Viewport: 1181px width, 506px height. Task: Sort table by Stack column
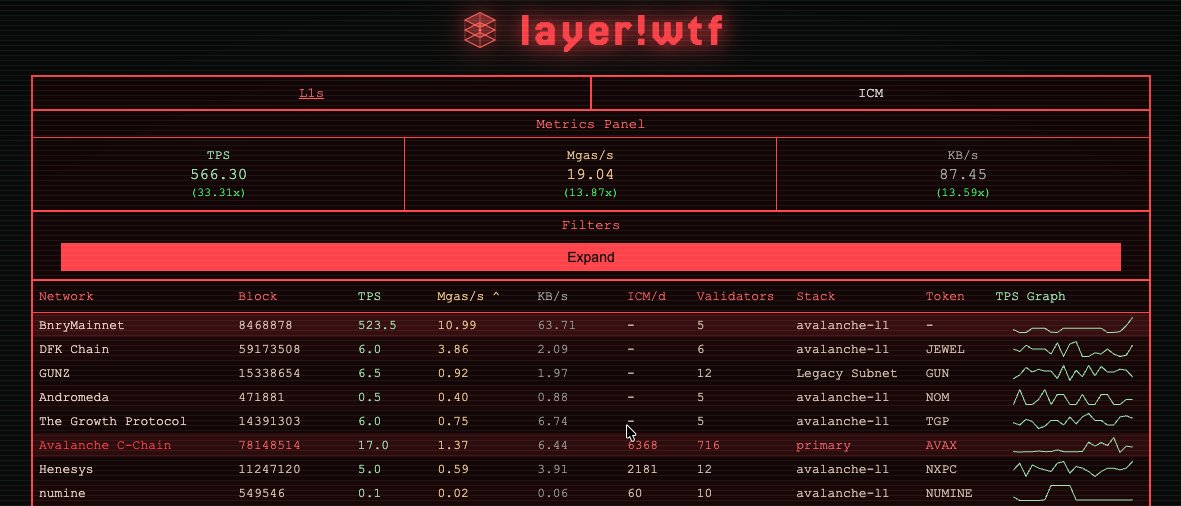[x=816, y=296]
